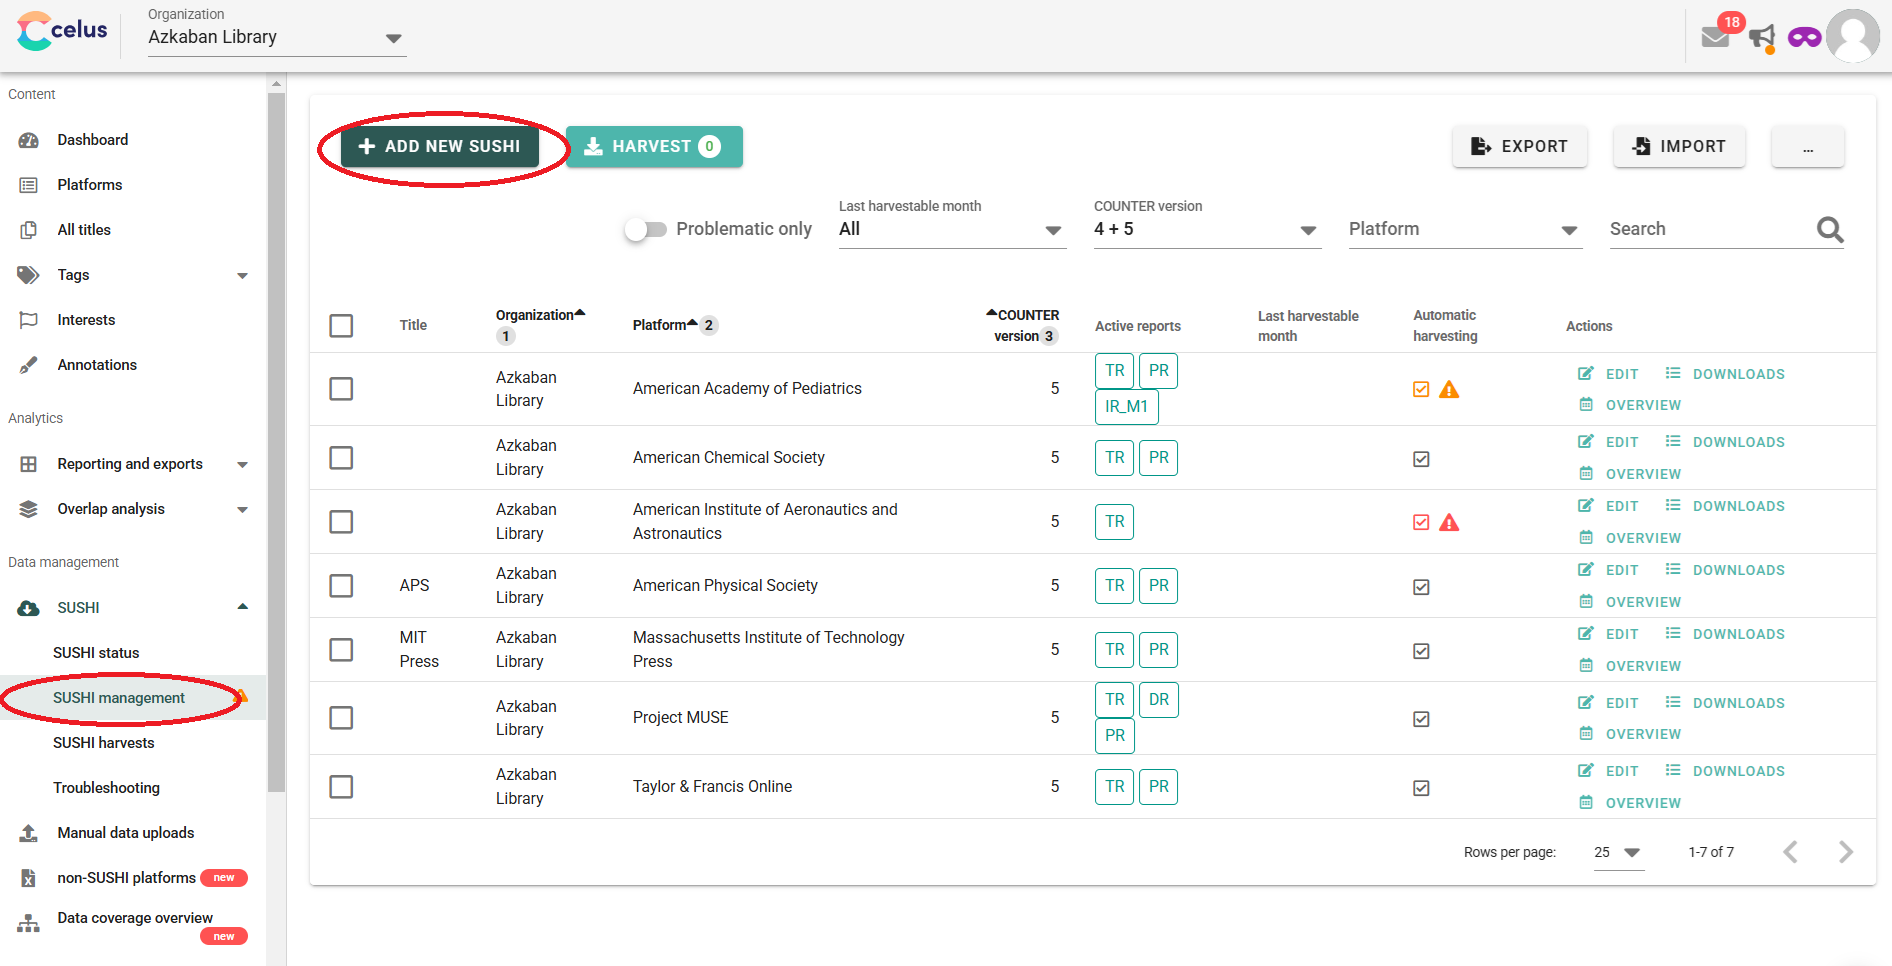Click the Harvest button

click(654, 147)
